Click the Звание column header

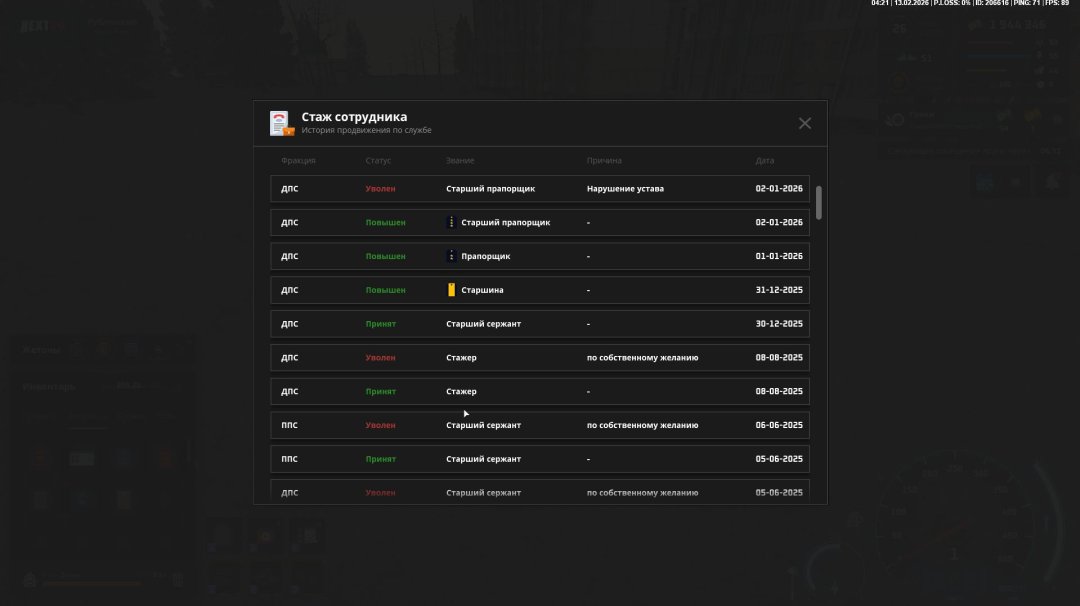coord(460,160)
